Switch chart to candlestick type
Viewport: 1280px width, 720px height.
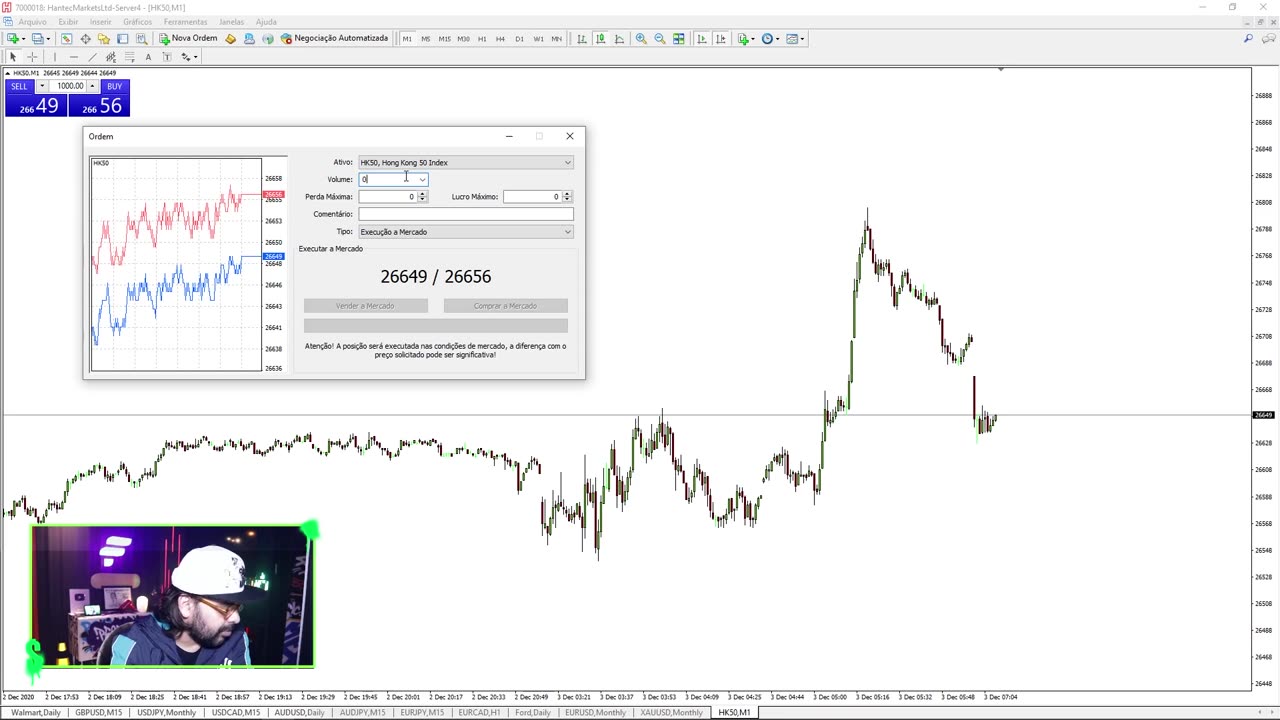coord(600,38)
